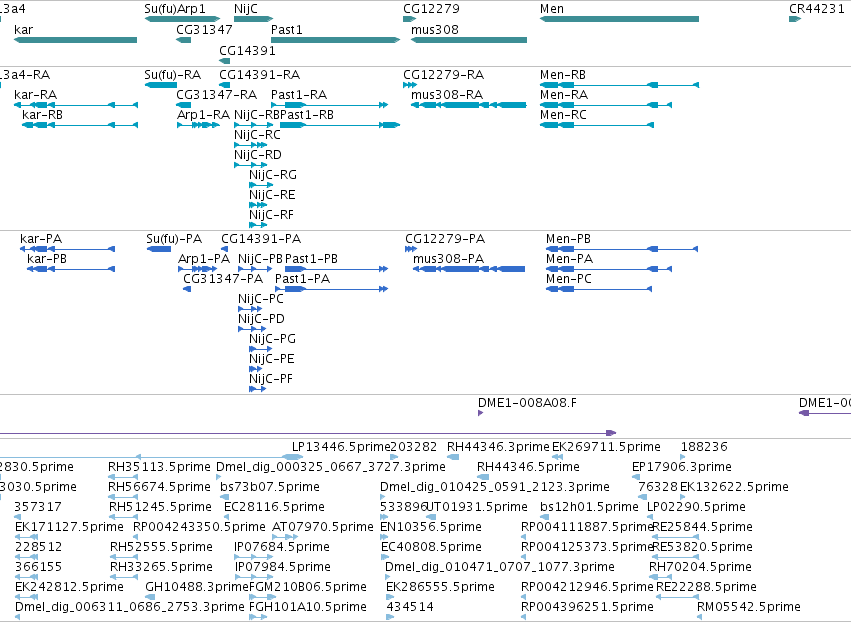
Task: Click the Su(fu) gene label
Action: (x=161, y=9)
